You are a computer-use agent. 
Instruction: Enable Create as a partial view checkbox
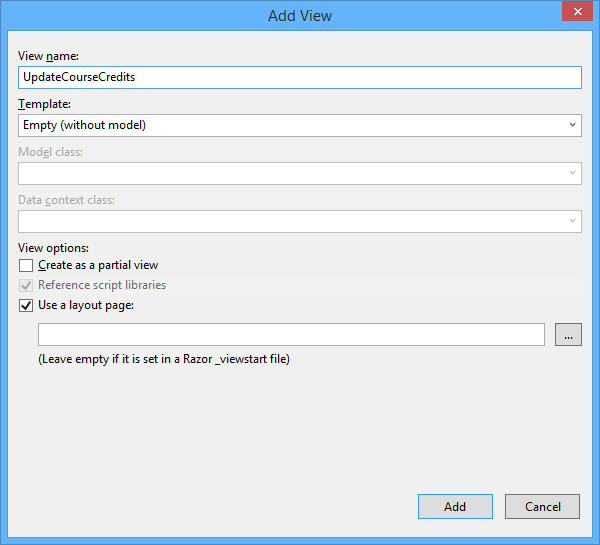click(26, 265)
